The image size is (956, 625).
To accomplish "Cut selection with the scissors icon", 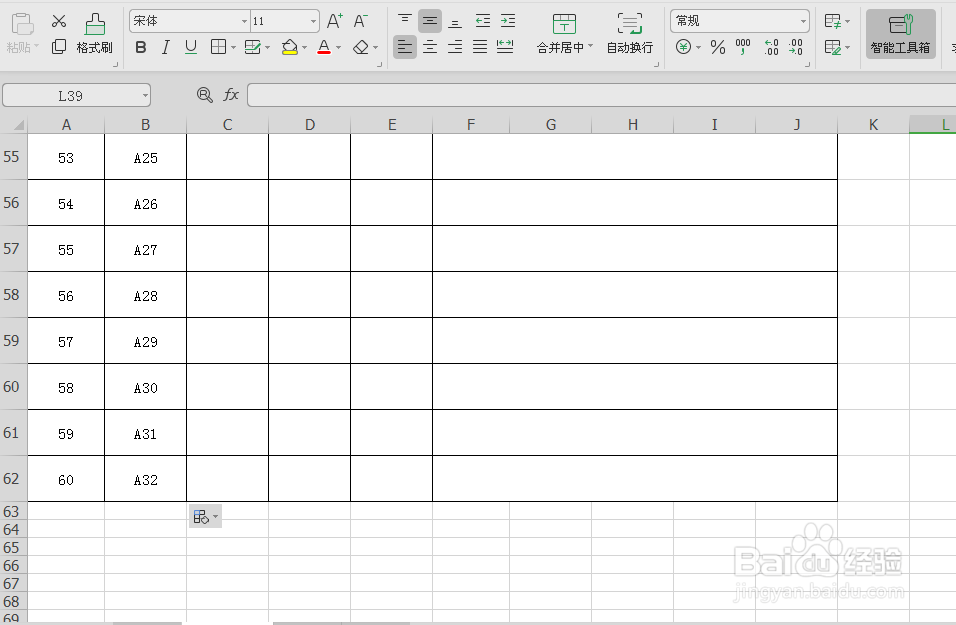I will coord(59,21).
